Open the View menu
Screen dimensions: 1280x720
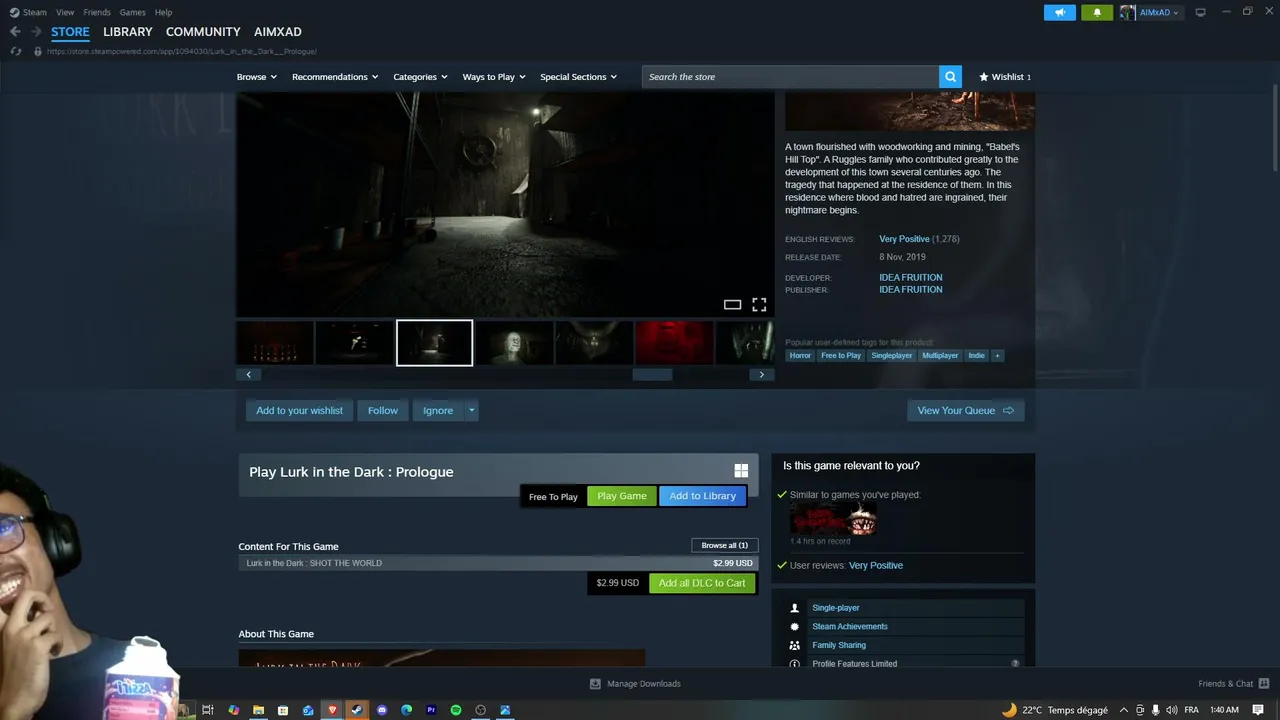click(x=65, y=12)
